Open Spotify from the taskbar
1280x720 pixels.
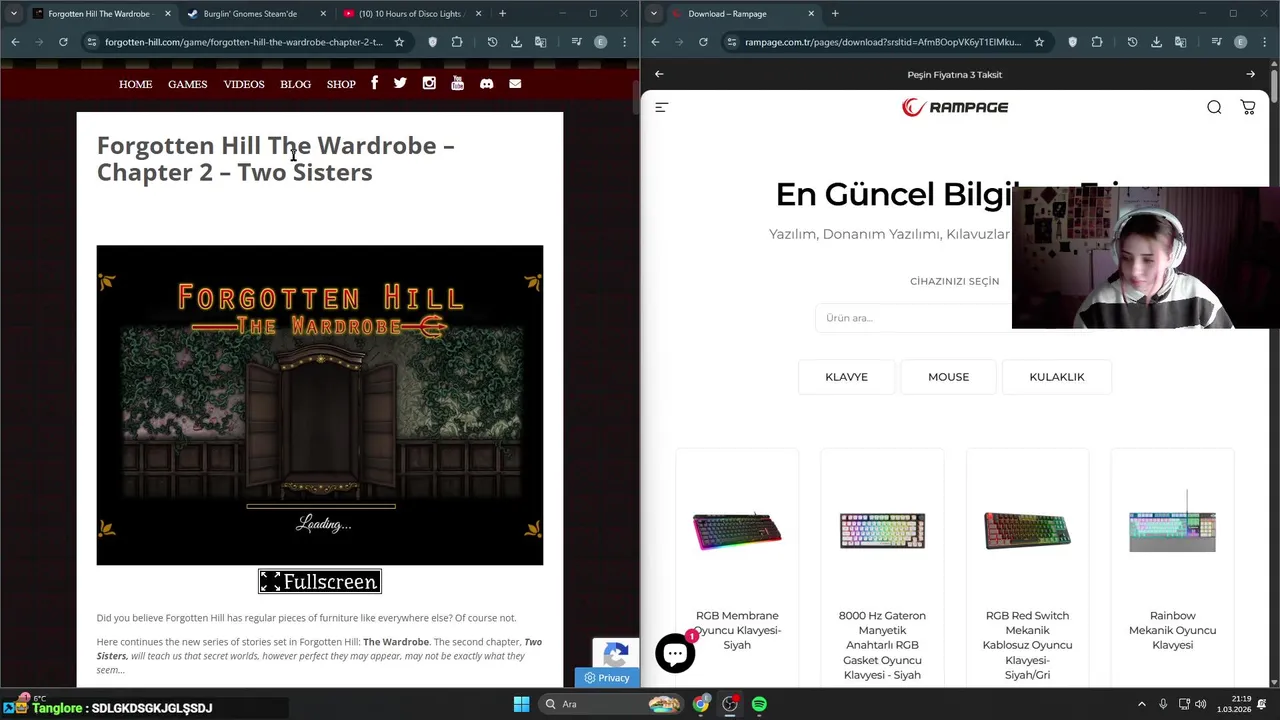(759, 704)
